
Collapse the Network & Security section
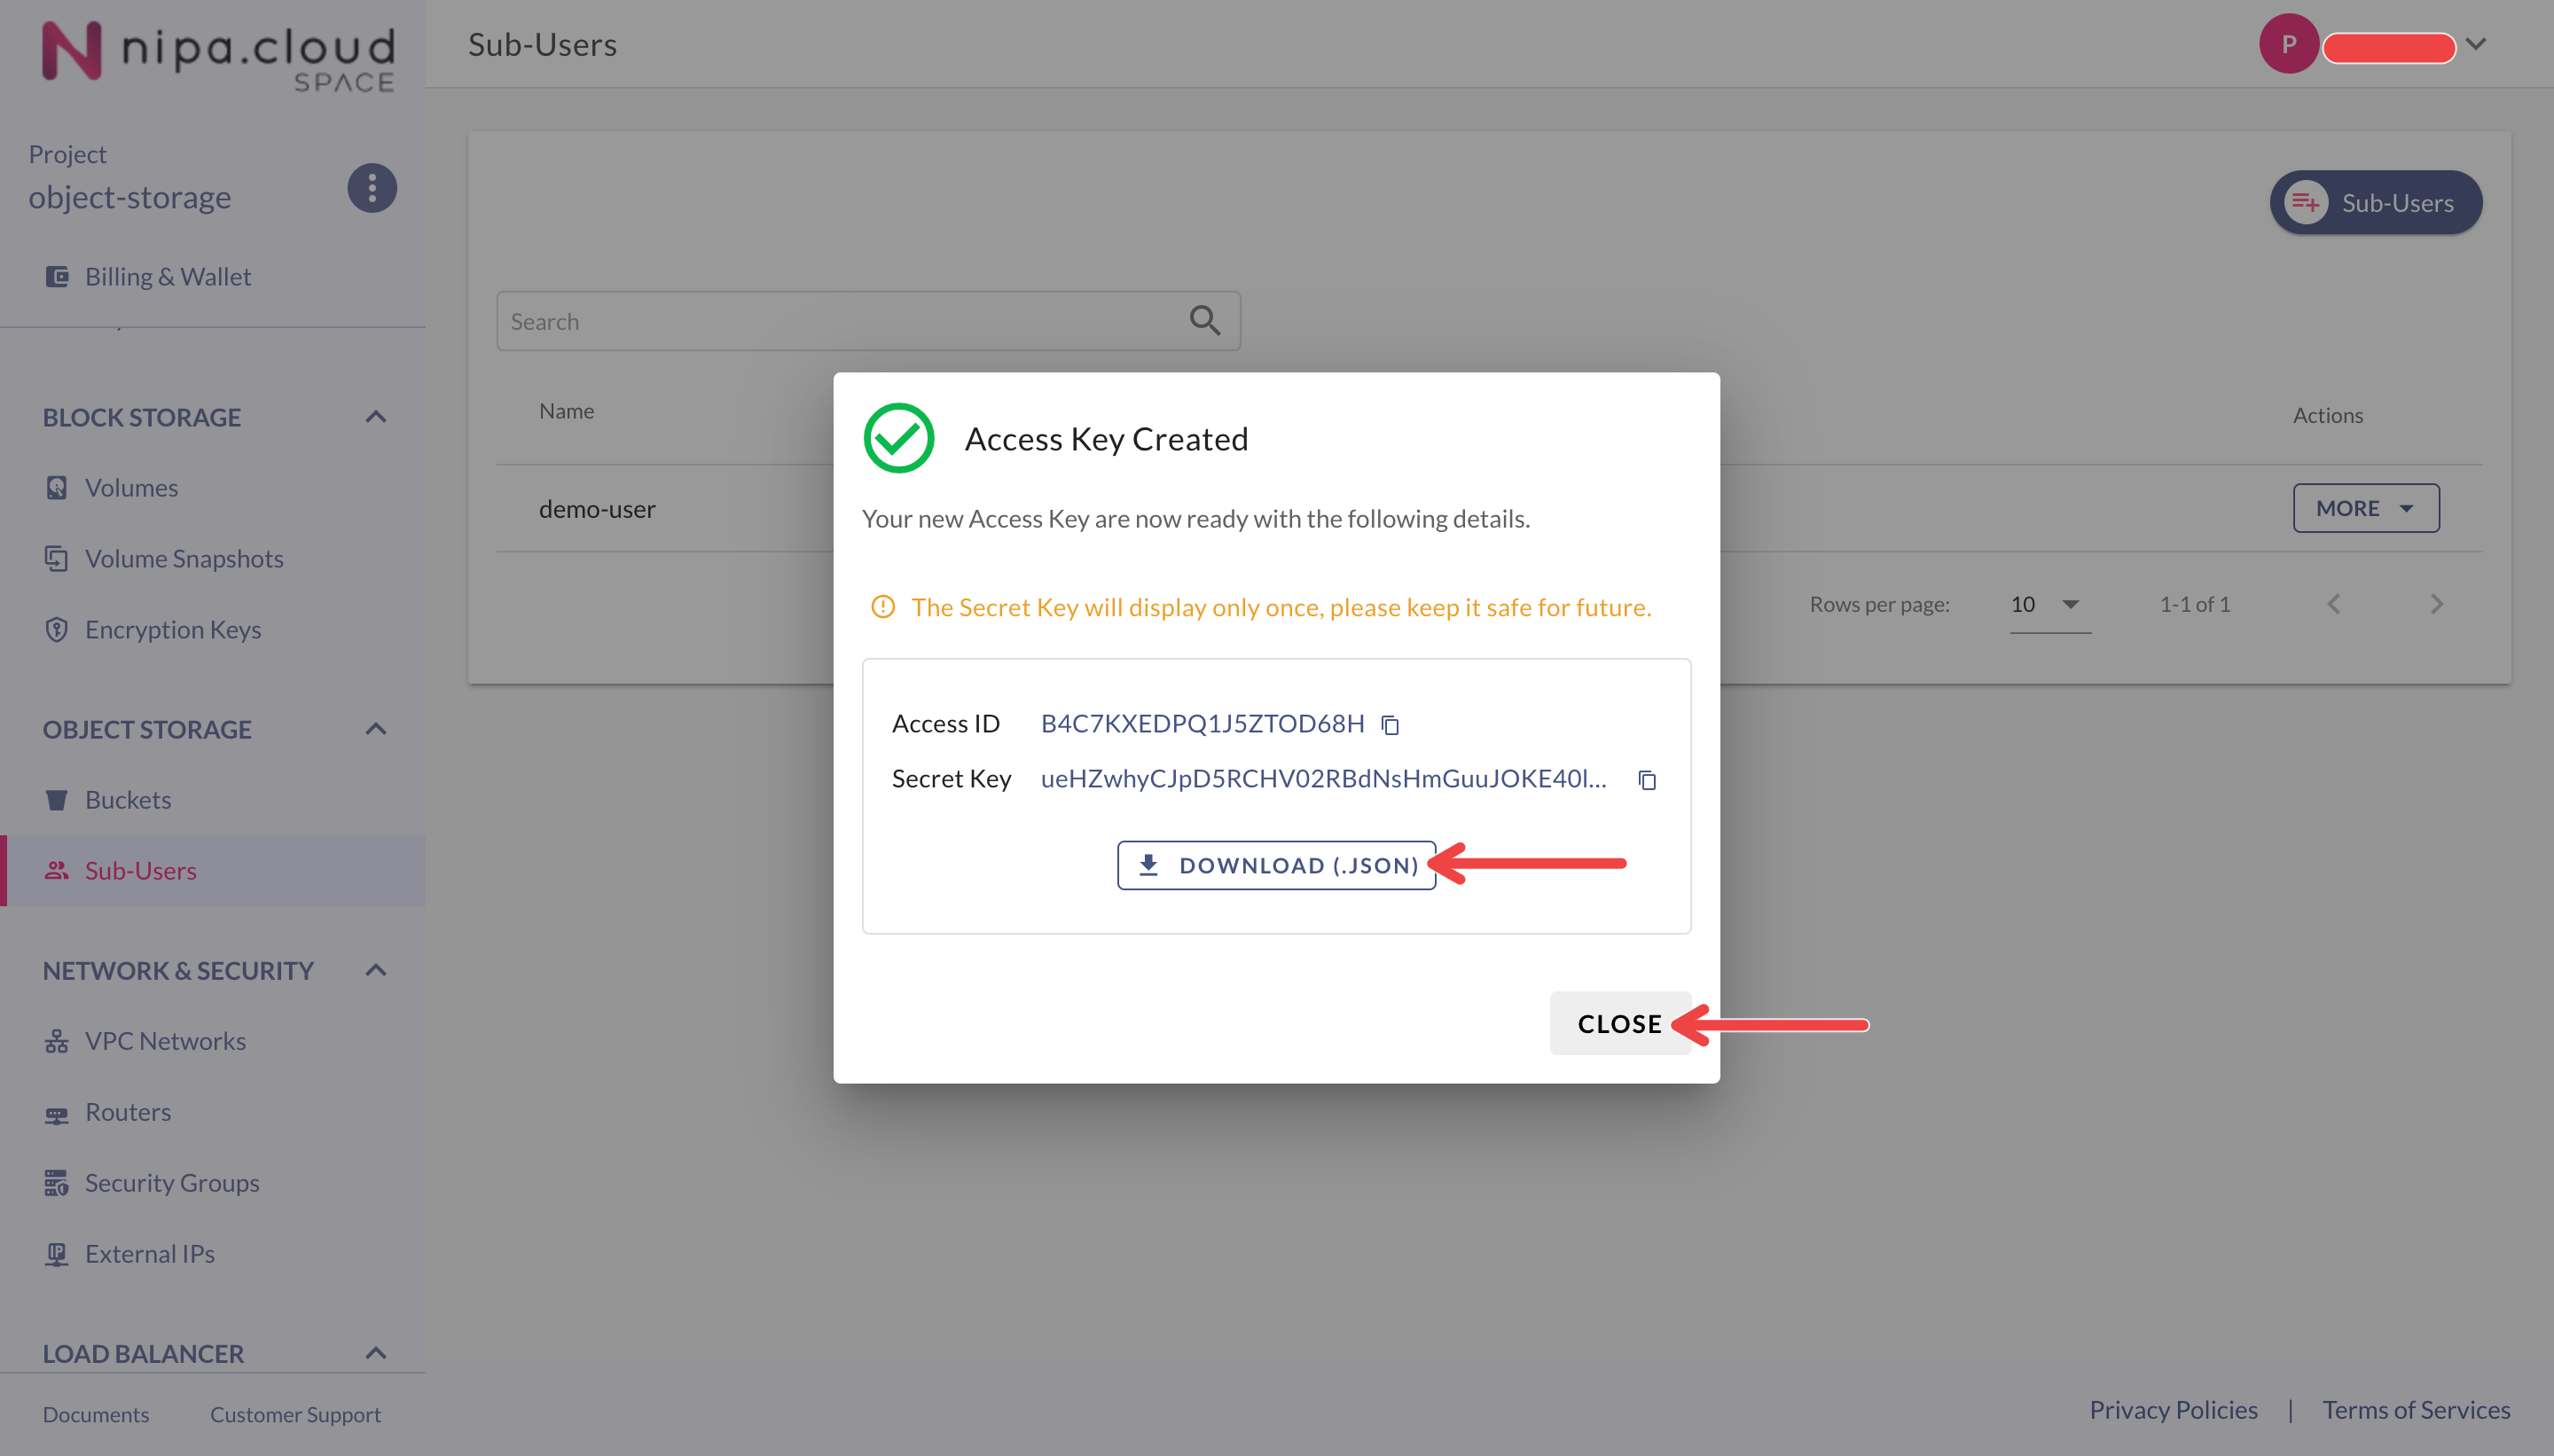coord(376,970)
